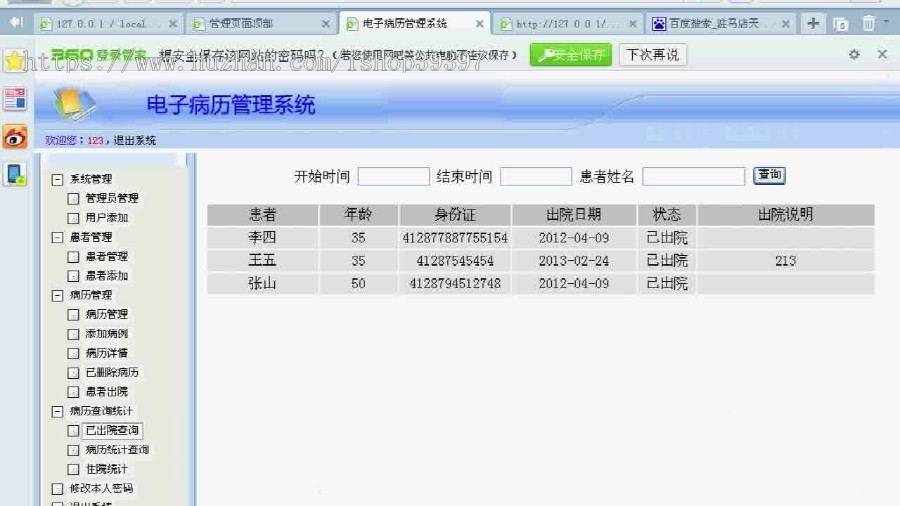Switch to the http://127.0.0.1 tab
This screenshot has height=506, width=900.
tap(567, 24)
